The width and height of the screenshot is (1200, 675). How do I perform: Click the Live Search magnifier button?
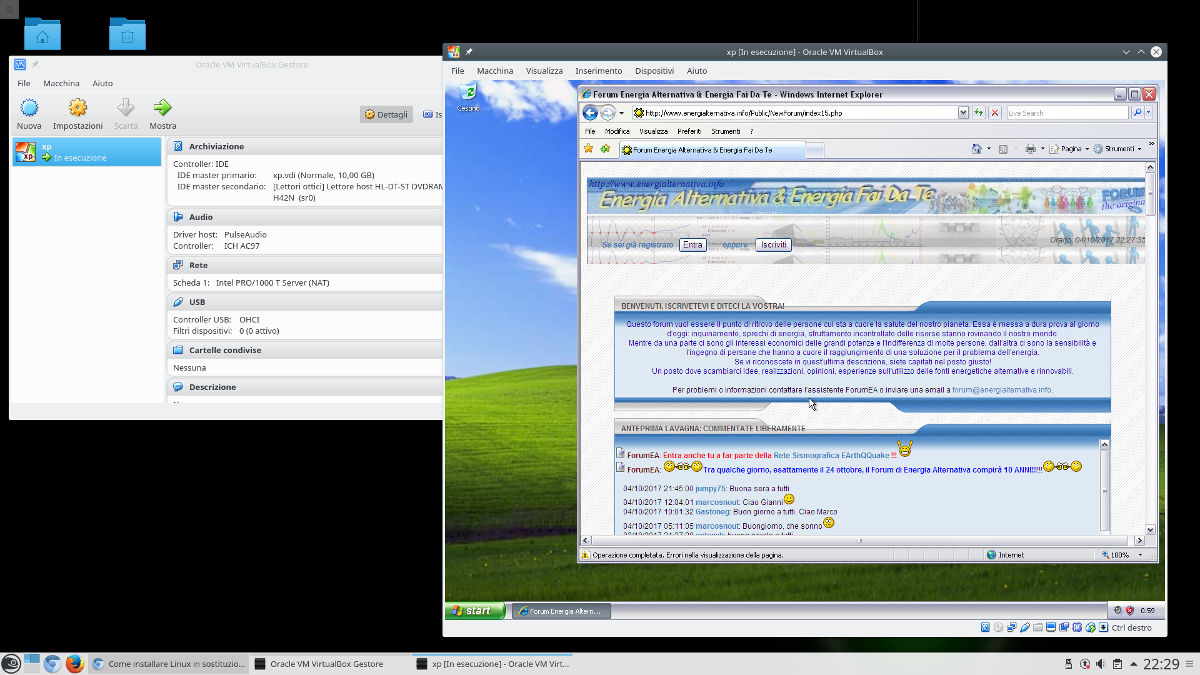tap(1137, 113)
